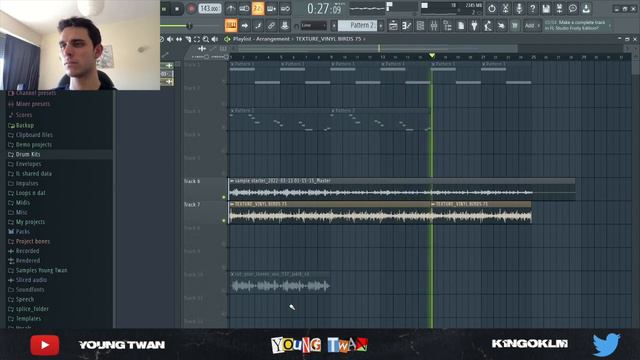Image resolution: width=640 pixels, height=360 pixels.
Task: Open the green Playlist menu arrow
Action: click(x=227, y=39)
